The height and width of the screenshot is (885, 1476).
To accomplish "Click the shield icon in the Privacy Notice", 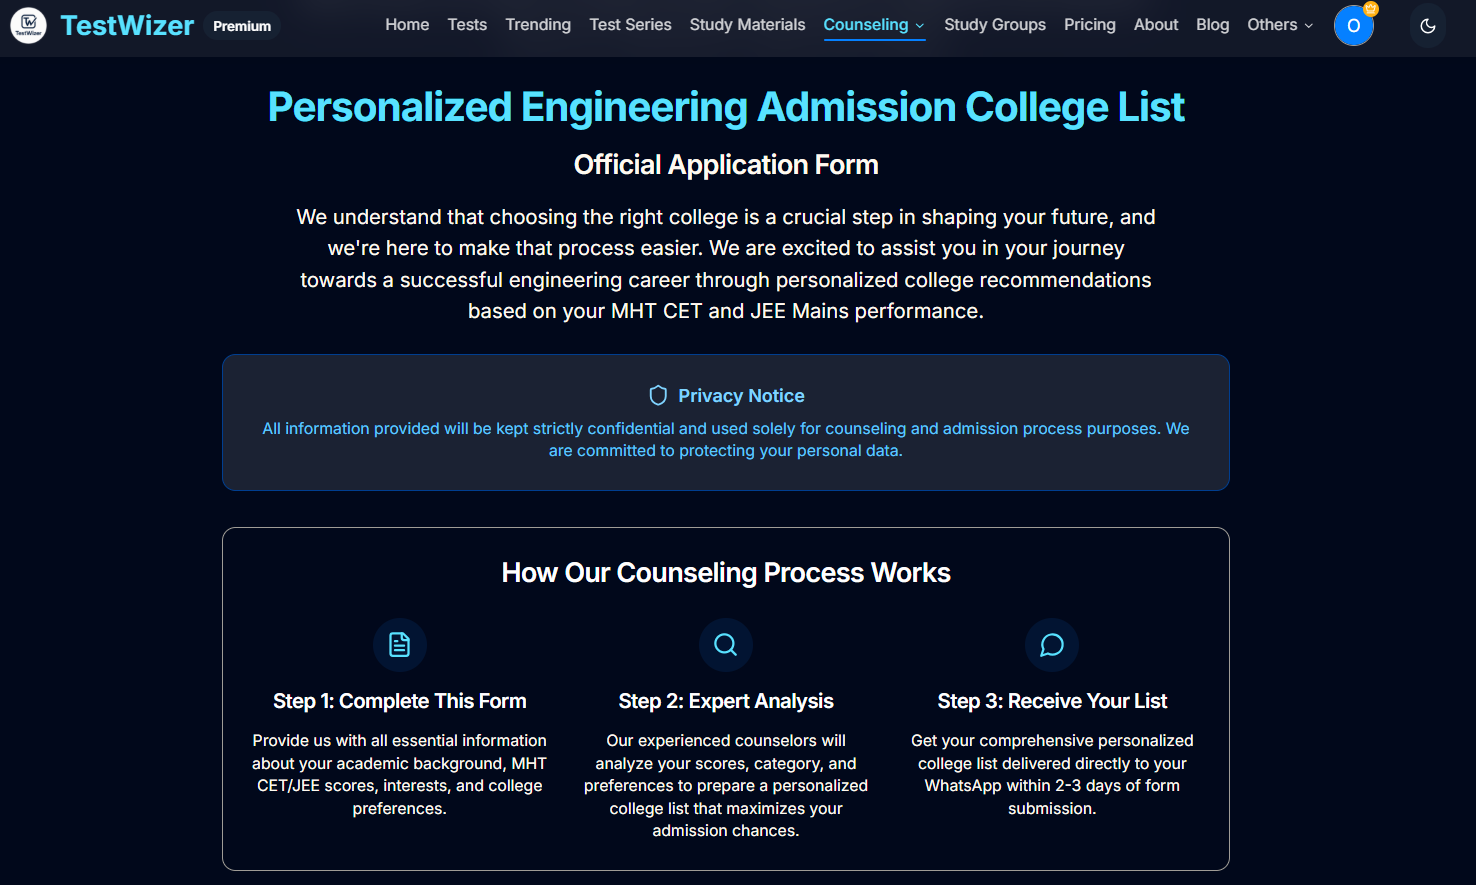I will (x=658, y=395).
